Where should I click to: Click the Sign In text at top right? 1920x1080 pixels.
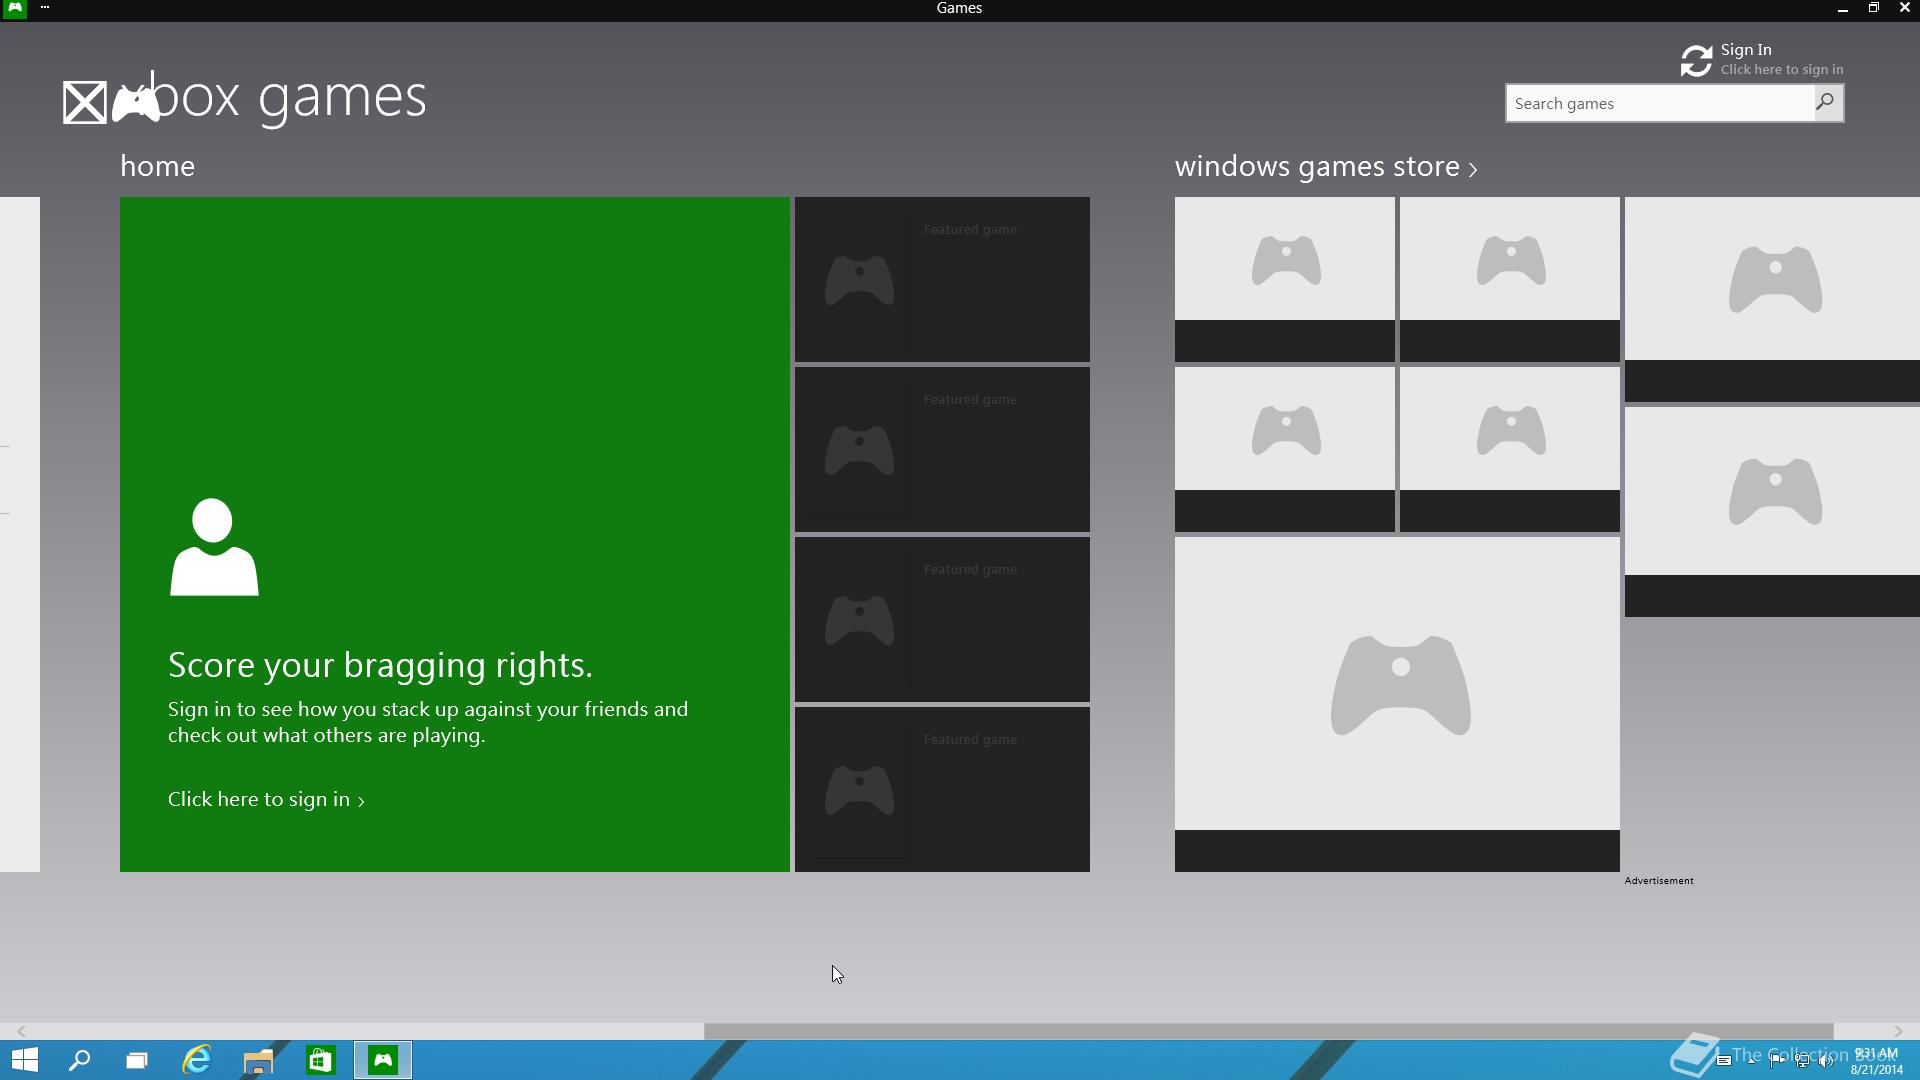1746,50
